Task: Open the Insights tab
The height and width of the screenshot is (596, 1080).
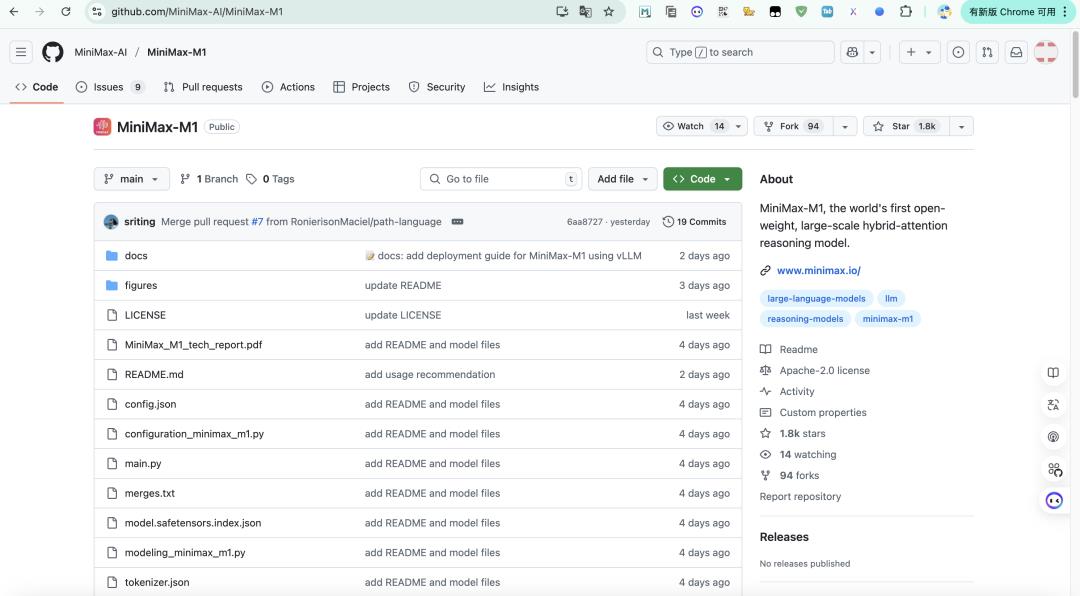Action: pos(512,87)
